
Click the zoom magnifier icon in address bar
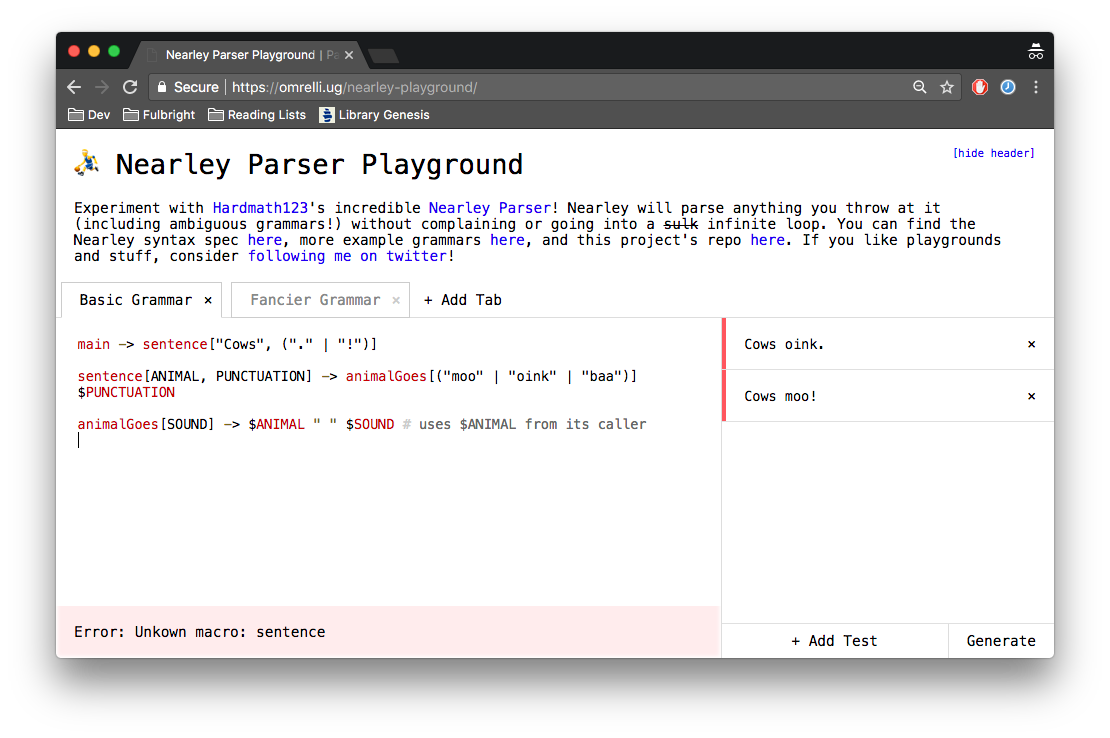pos(919,87)
